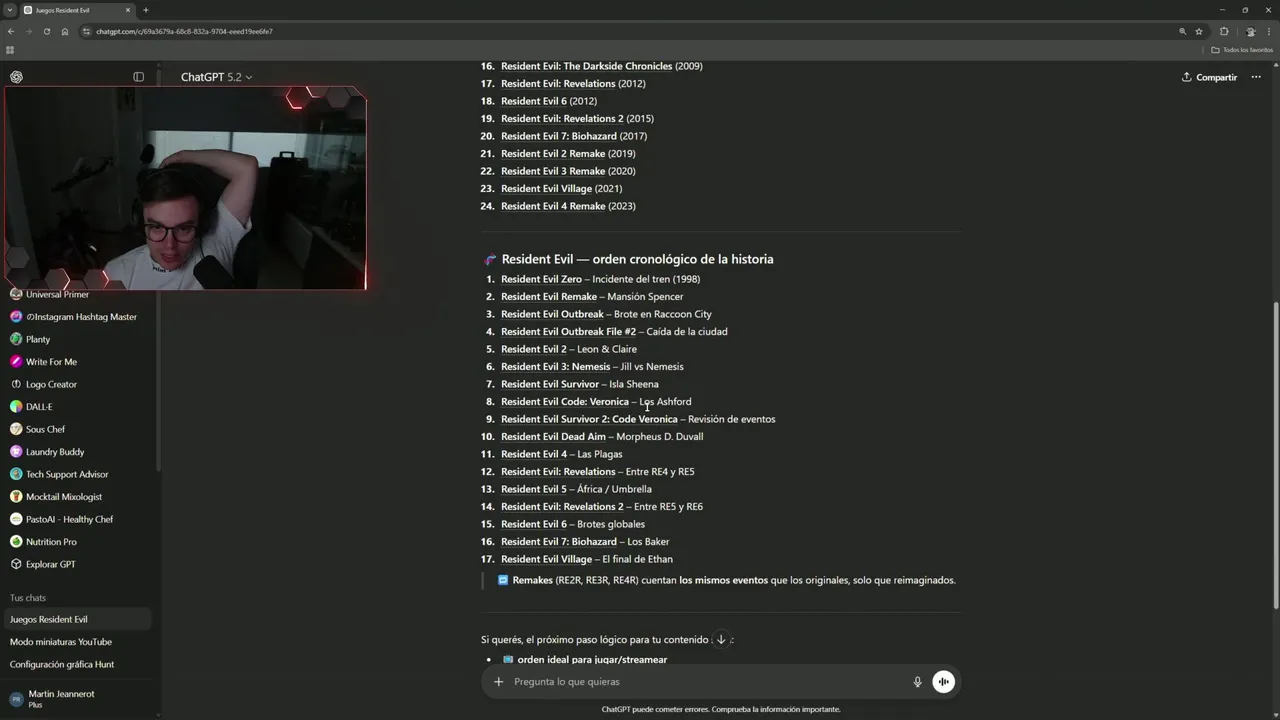Open the conversation options three-dot menu
This screenshot has height=720, width=1280.
point(1256,77)
